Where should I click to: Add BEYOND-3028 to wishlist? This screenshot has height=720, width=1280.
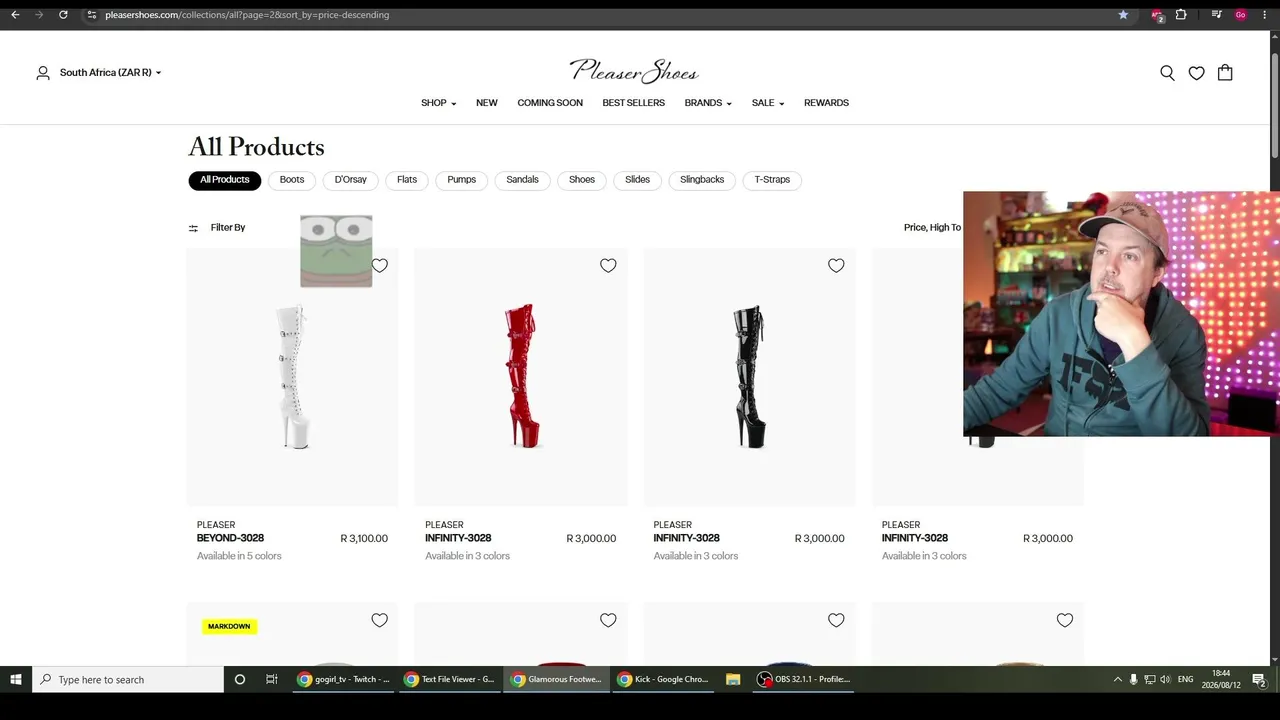tap(380, 265)
